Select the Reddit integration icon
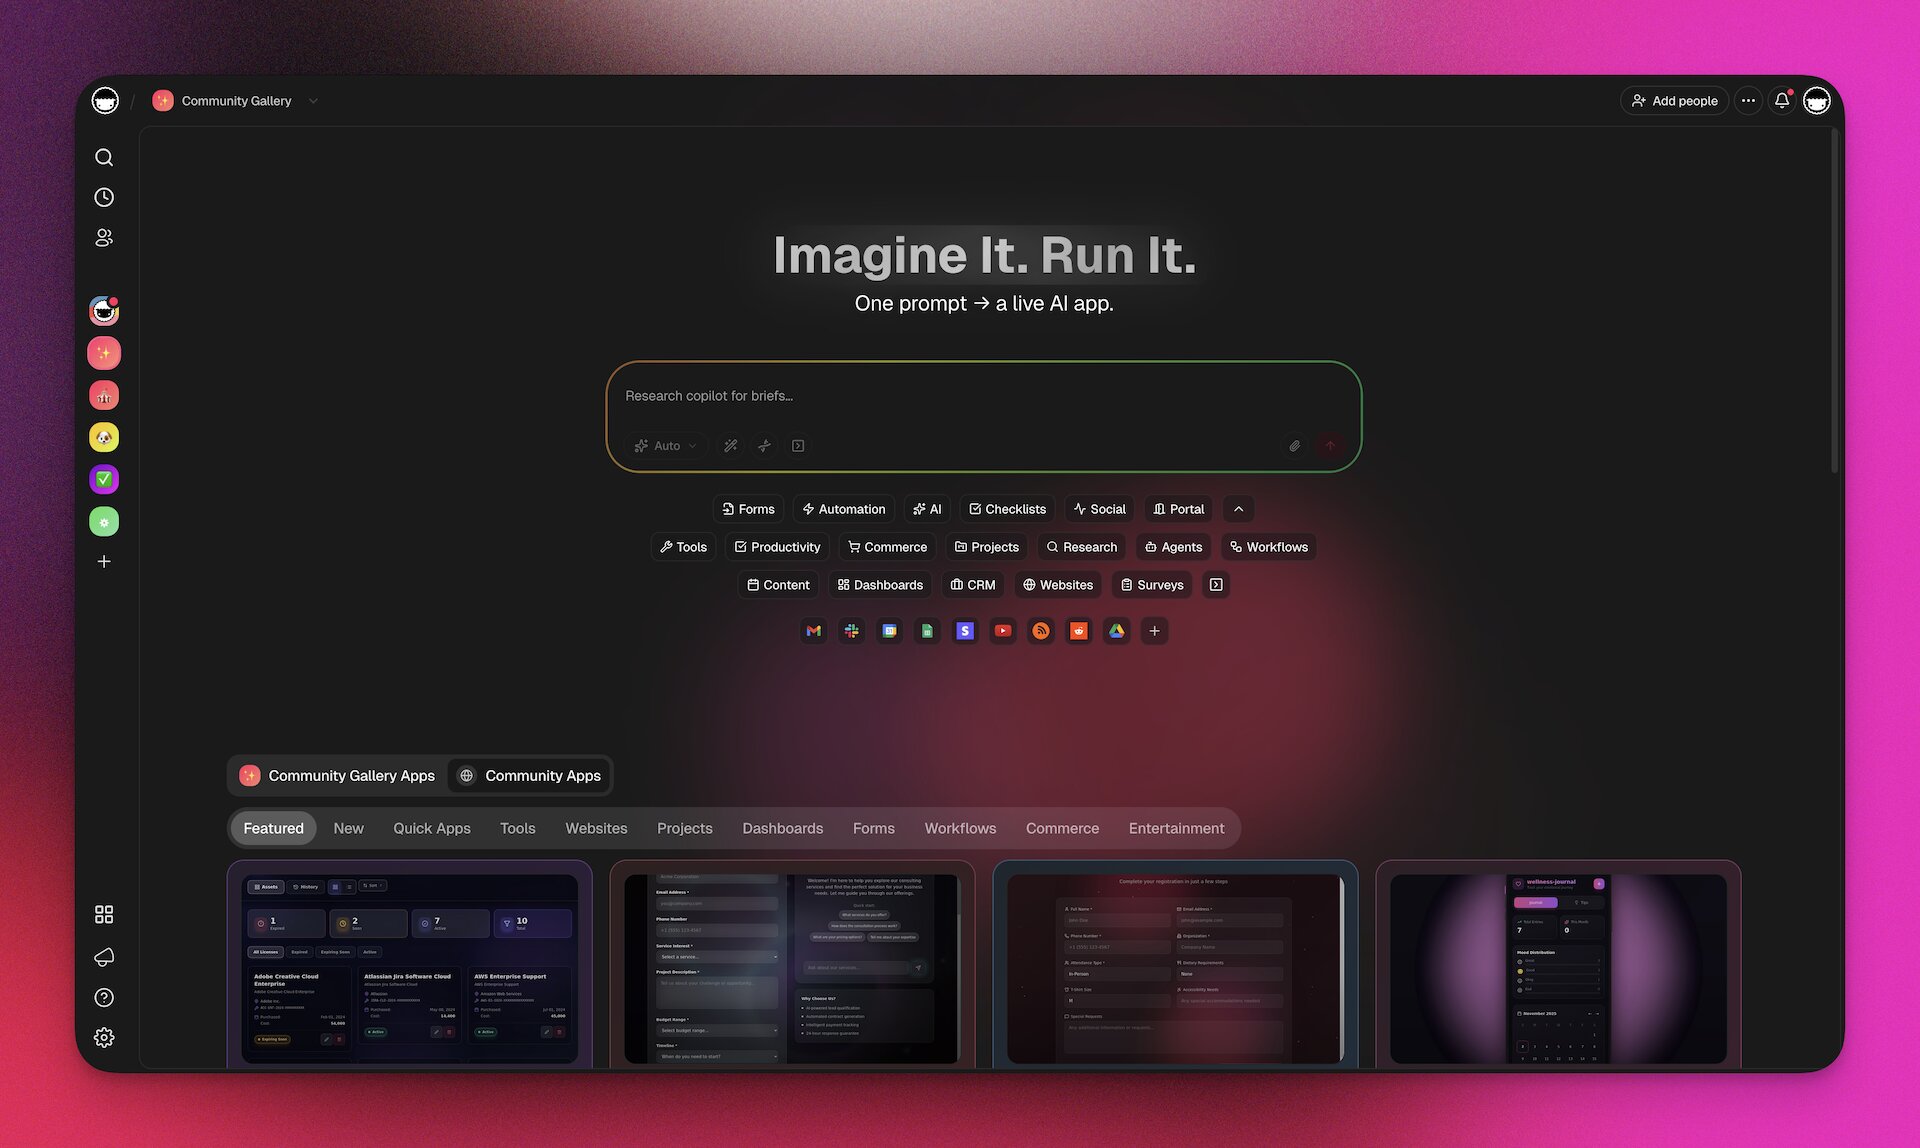The height and width of the screenshot is (1148, 1920). [x=1079, y=631]
